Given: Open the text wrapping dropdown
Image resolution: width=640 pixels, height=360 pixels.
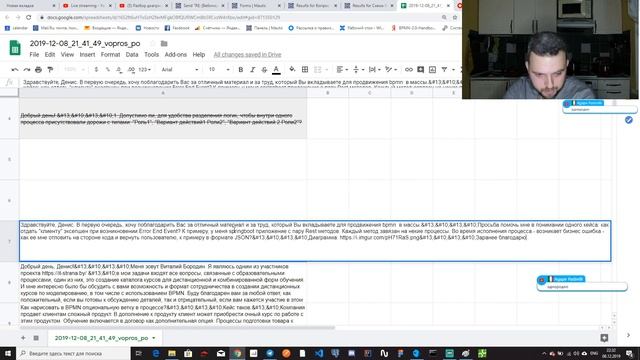Looking at the screenshot, I should (375, 70).
